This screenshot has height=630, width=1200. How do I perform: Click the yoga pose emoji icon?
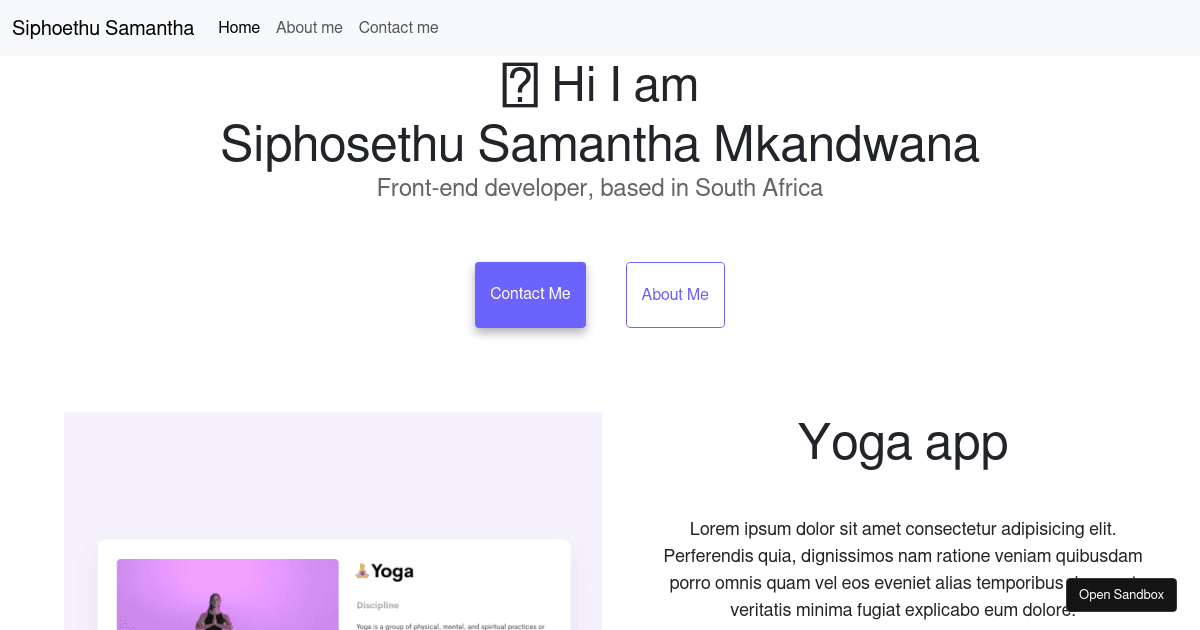(x=362, y=572)
